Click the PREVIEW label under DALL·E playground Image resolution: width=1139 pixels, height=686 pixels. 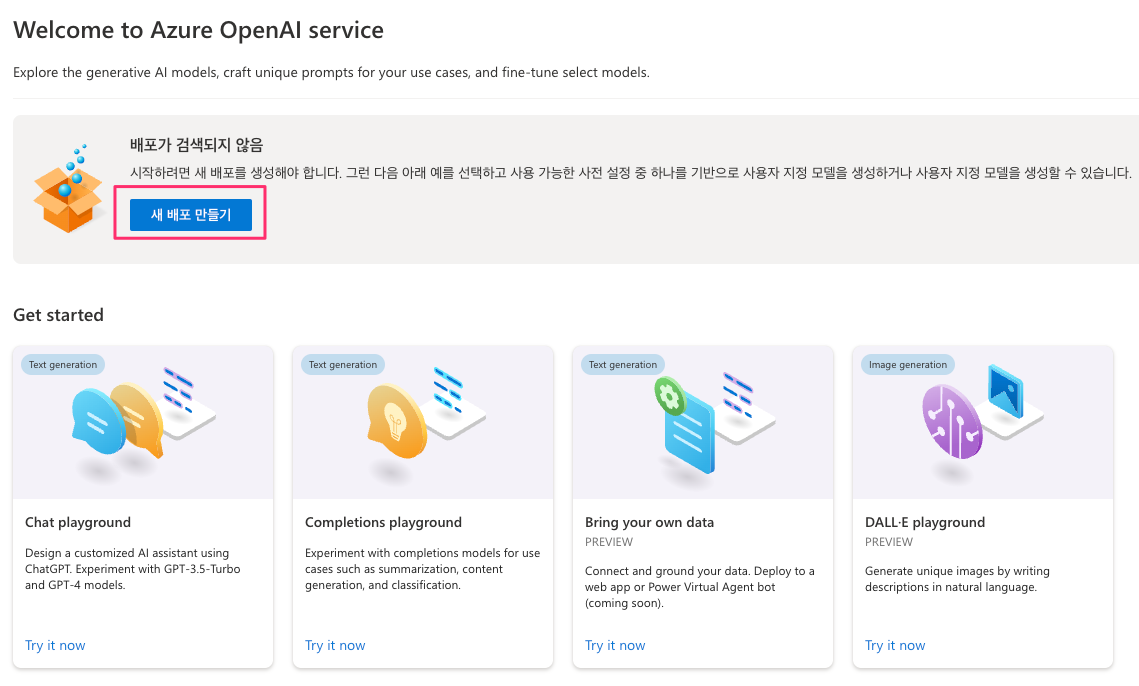[x=888, y=542]
